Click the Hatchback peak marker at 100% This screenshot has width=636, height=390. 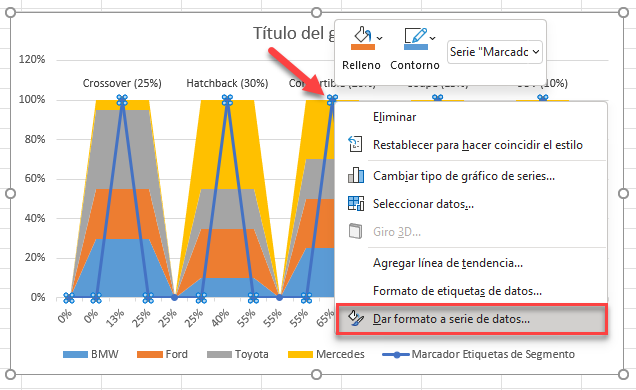pyautogui.click(x=227, y=100)
